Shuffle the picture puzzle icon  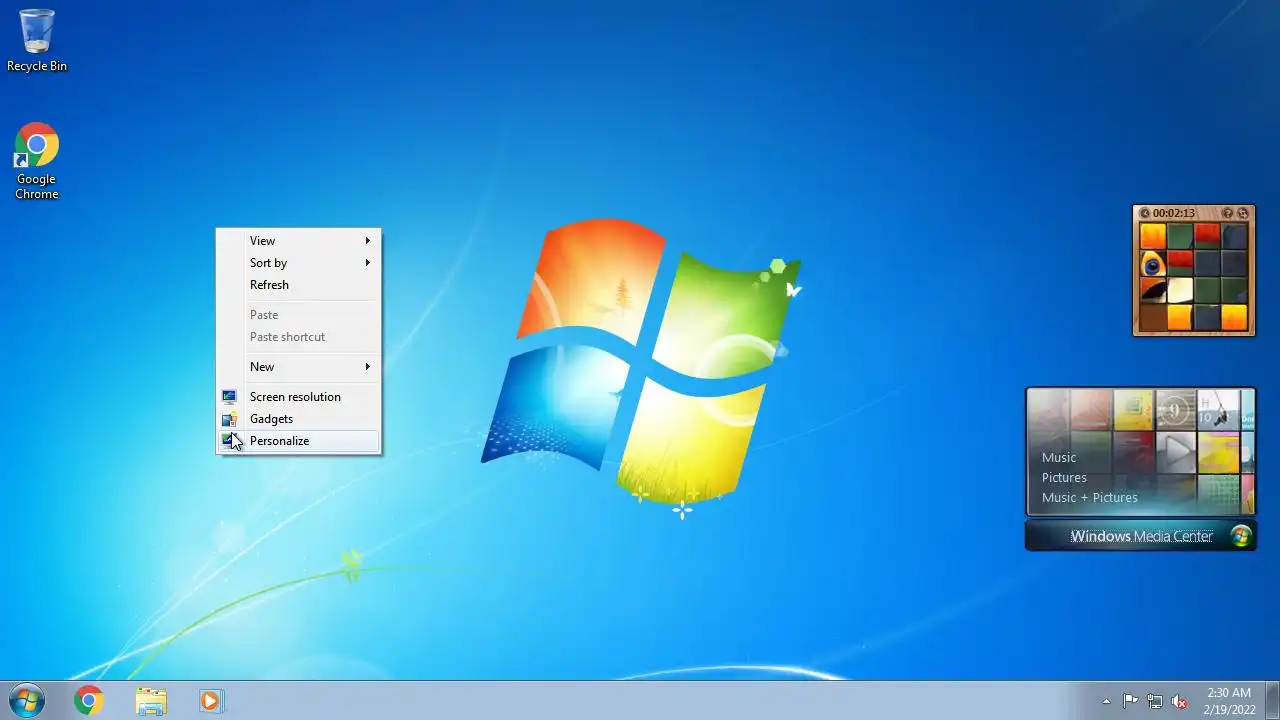tap(1243, 213)
